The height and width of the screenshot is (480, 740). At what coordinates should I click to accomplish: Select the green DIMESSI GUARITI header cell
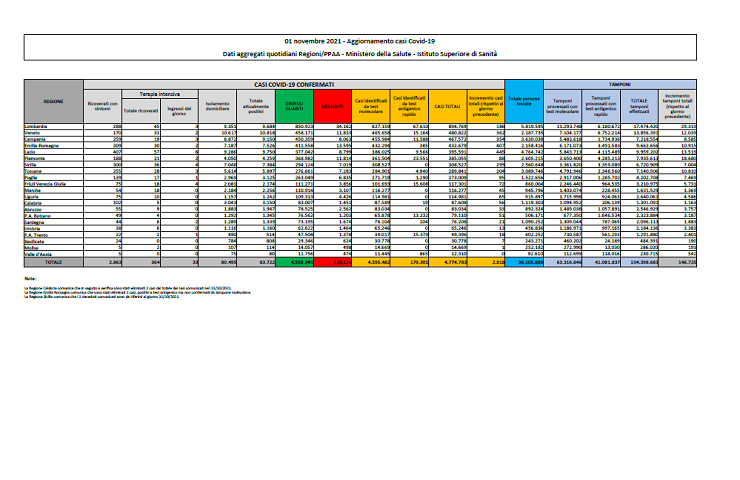click(x=296, y=102)
